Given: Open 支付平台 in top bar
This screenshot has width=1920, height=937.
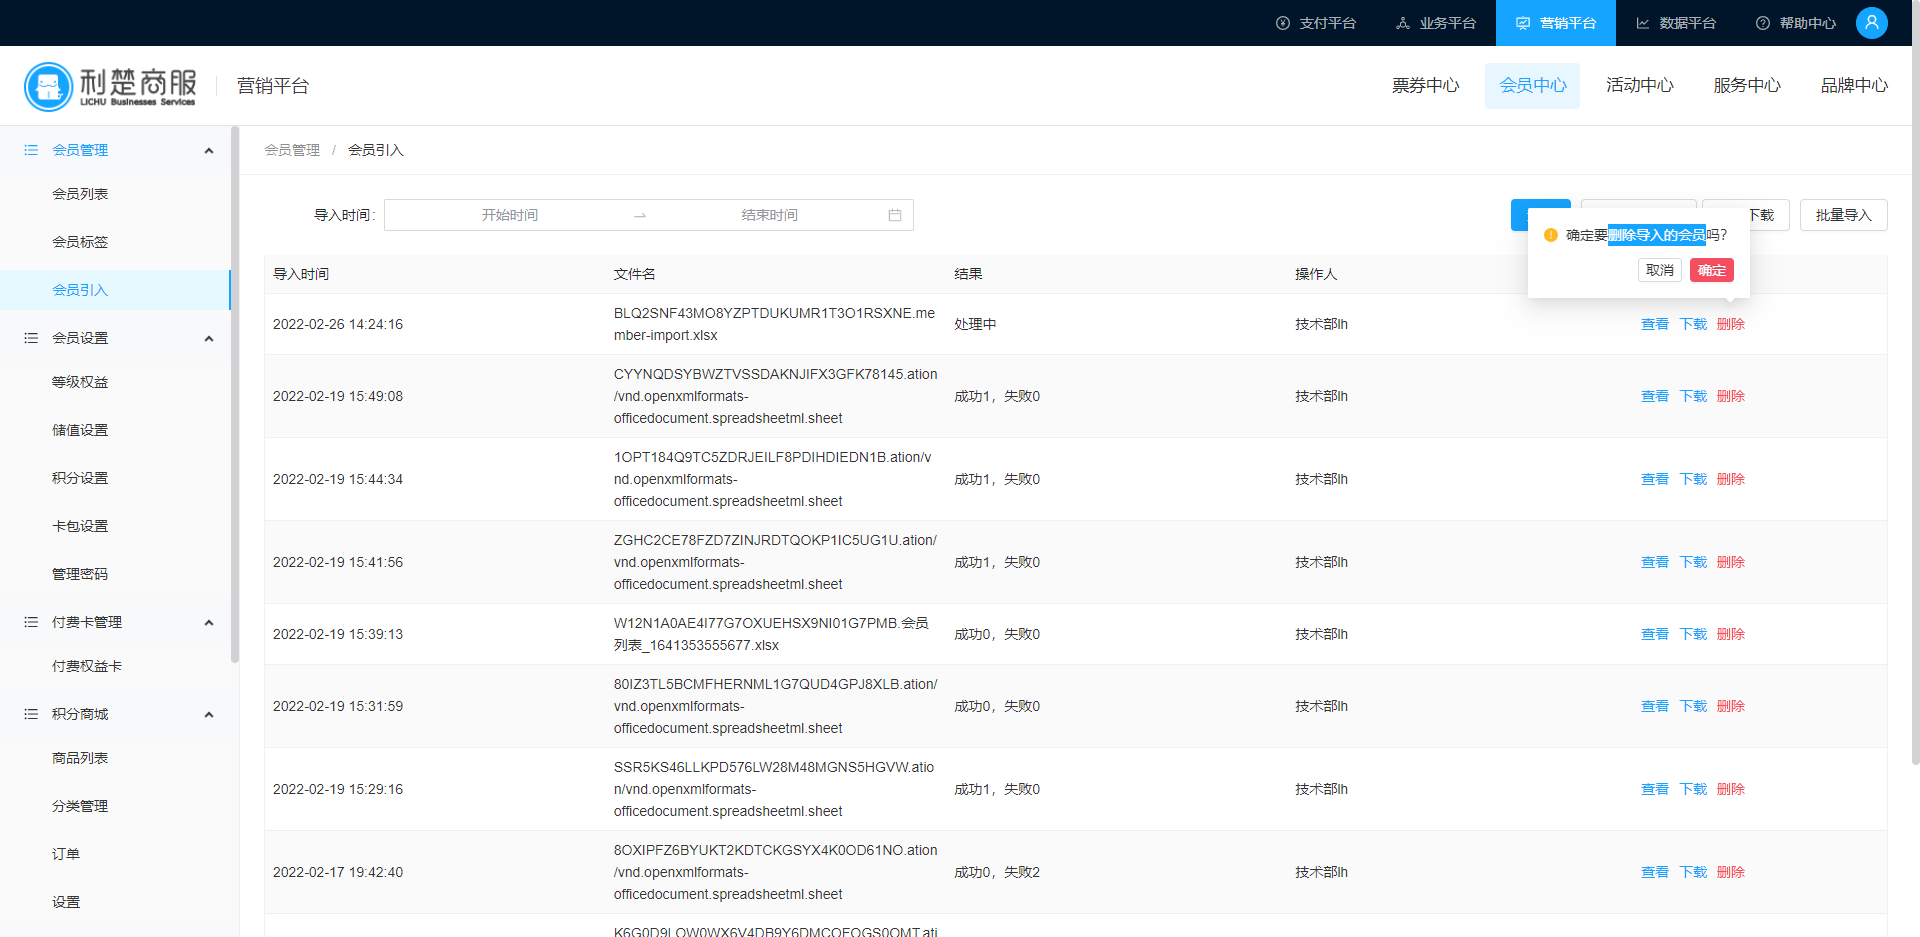Looking at the screenshot, I should click(1316, 23).
